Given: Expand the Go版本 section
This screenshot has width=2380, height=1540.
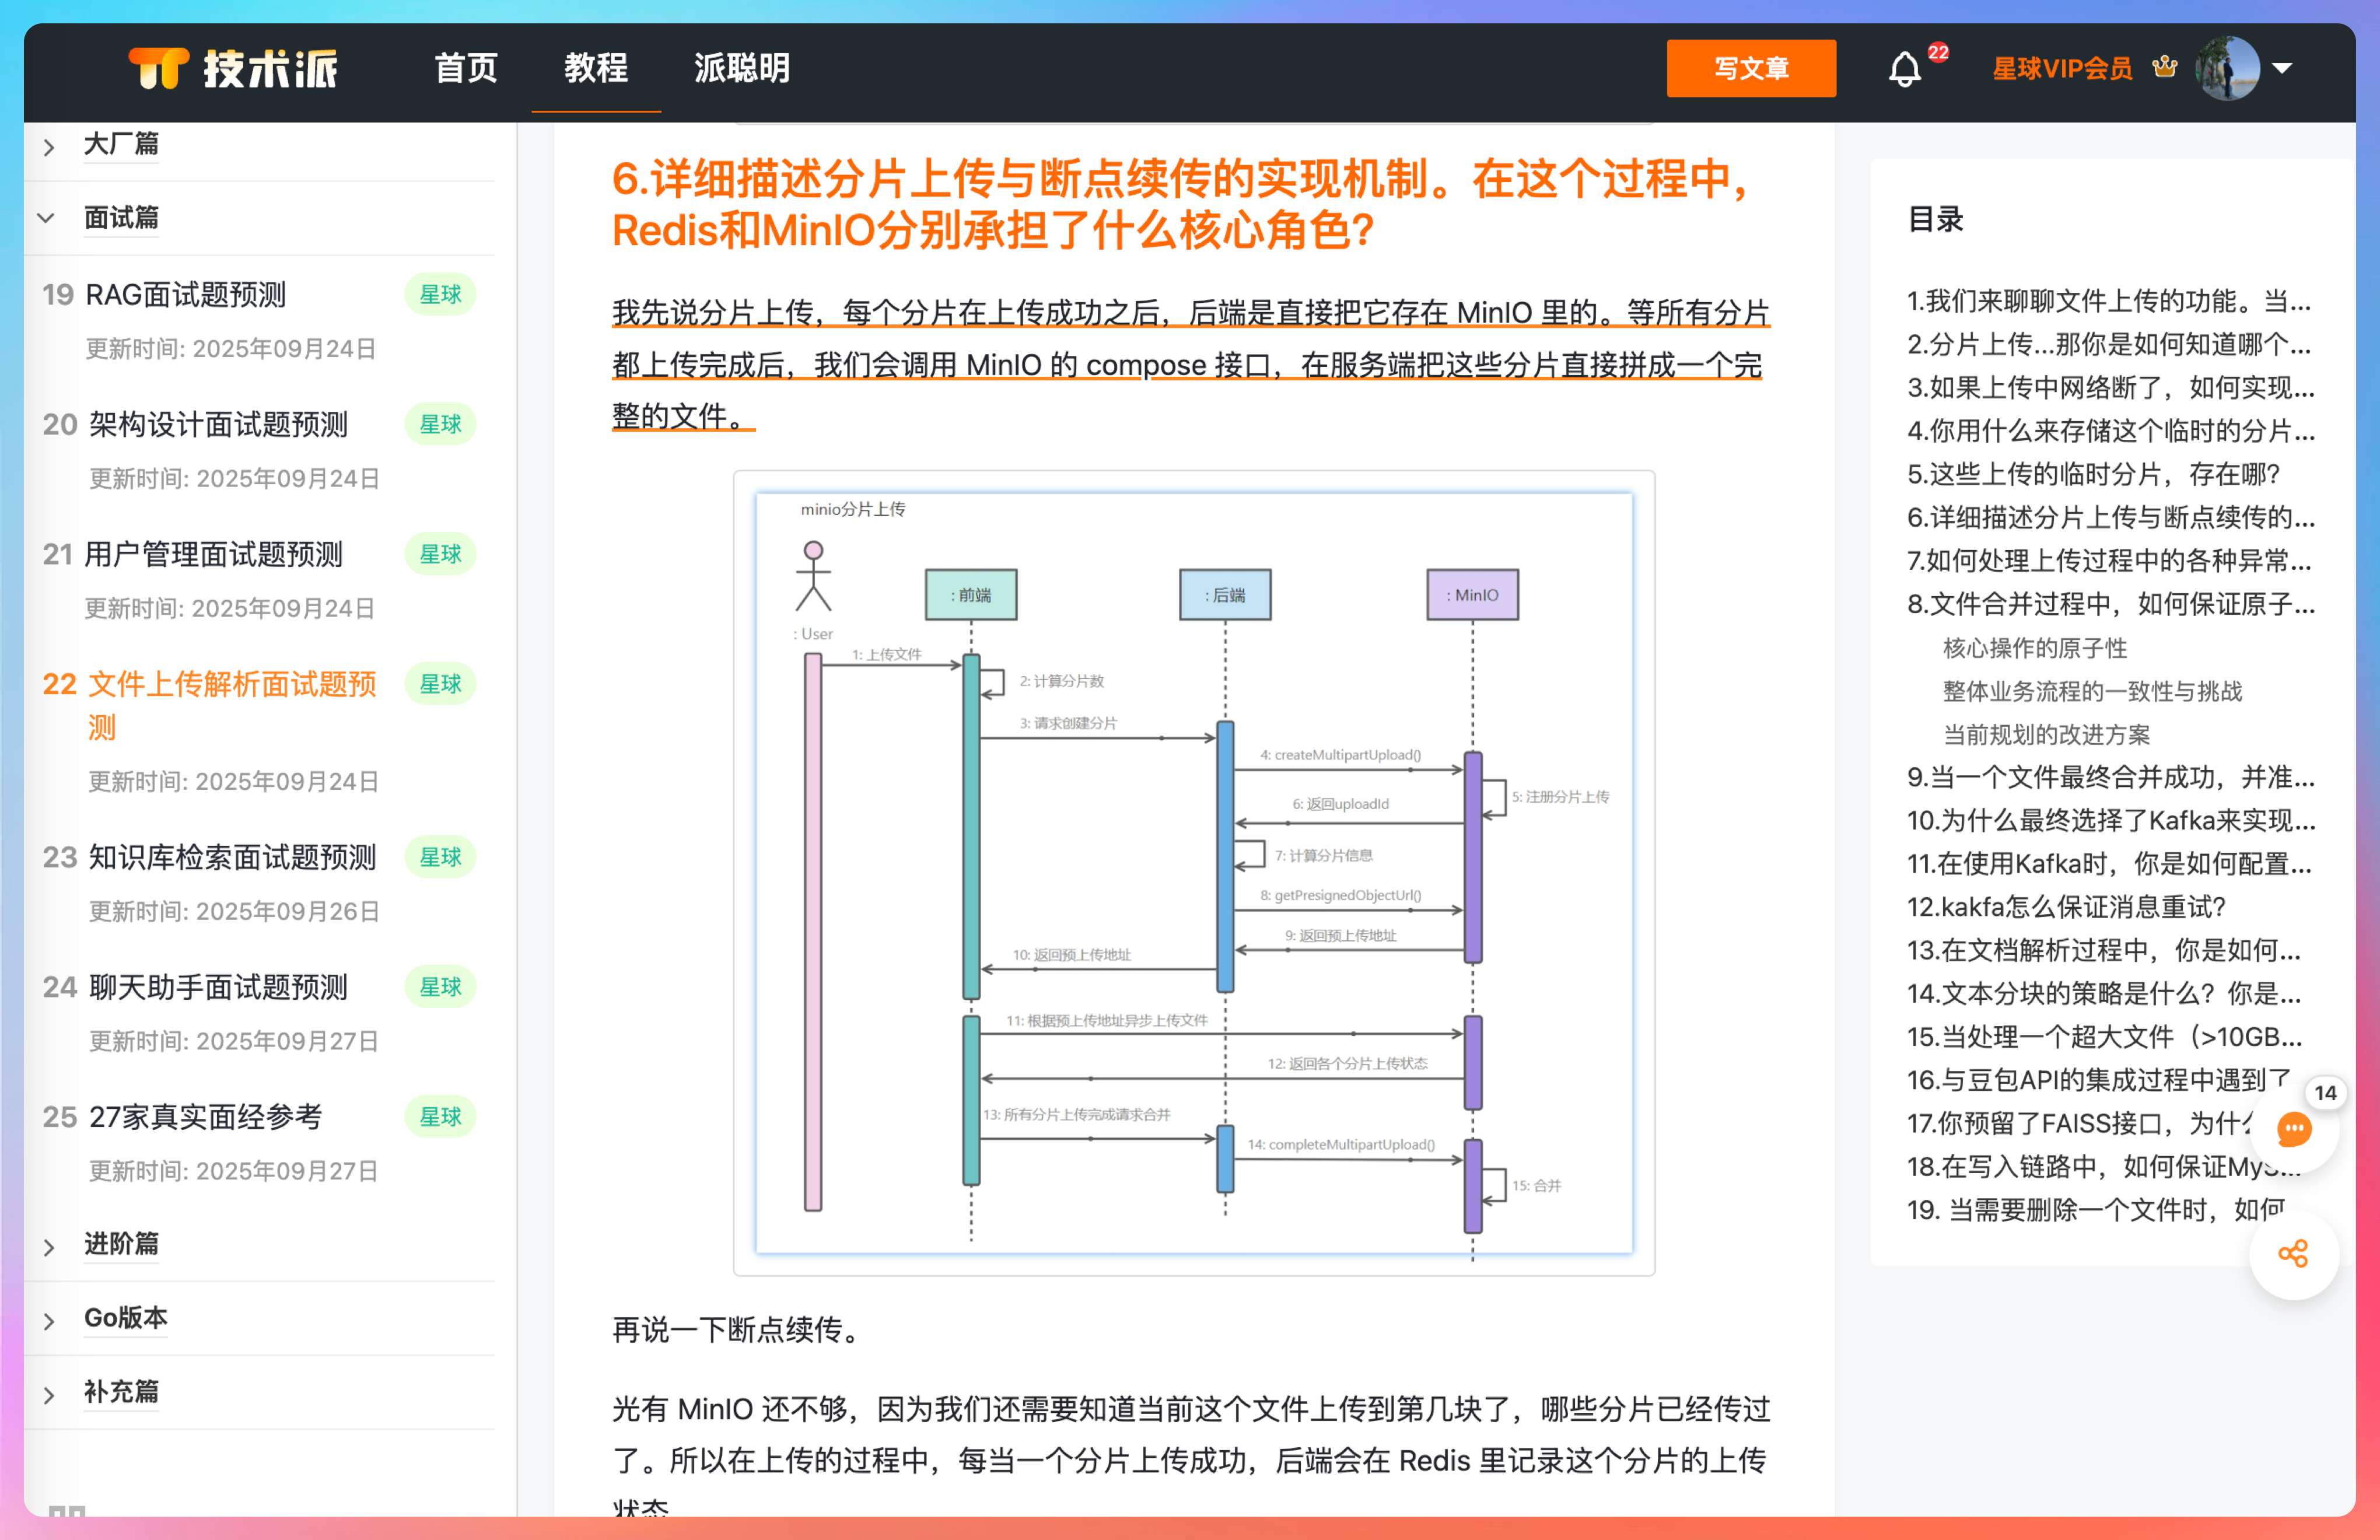Looking at the screenshot, I should coord(49,1320).
